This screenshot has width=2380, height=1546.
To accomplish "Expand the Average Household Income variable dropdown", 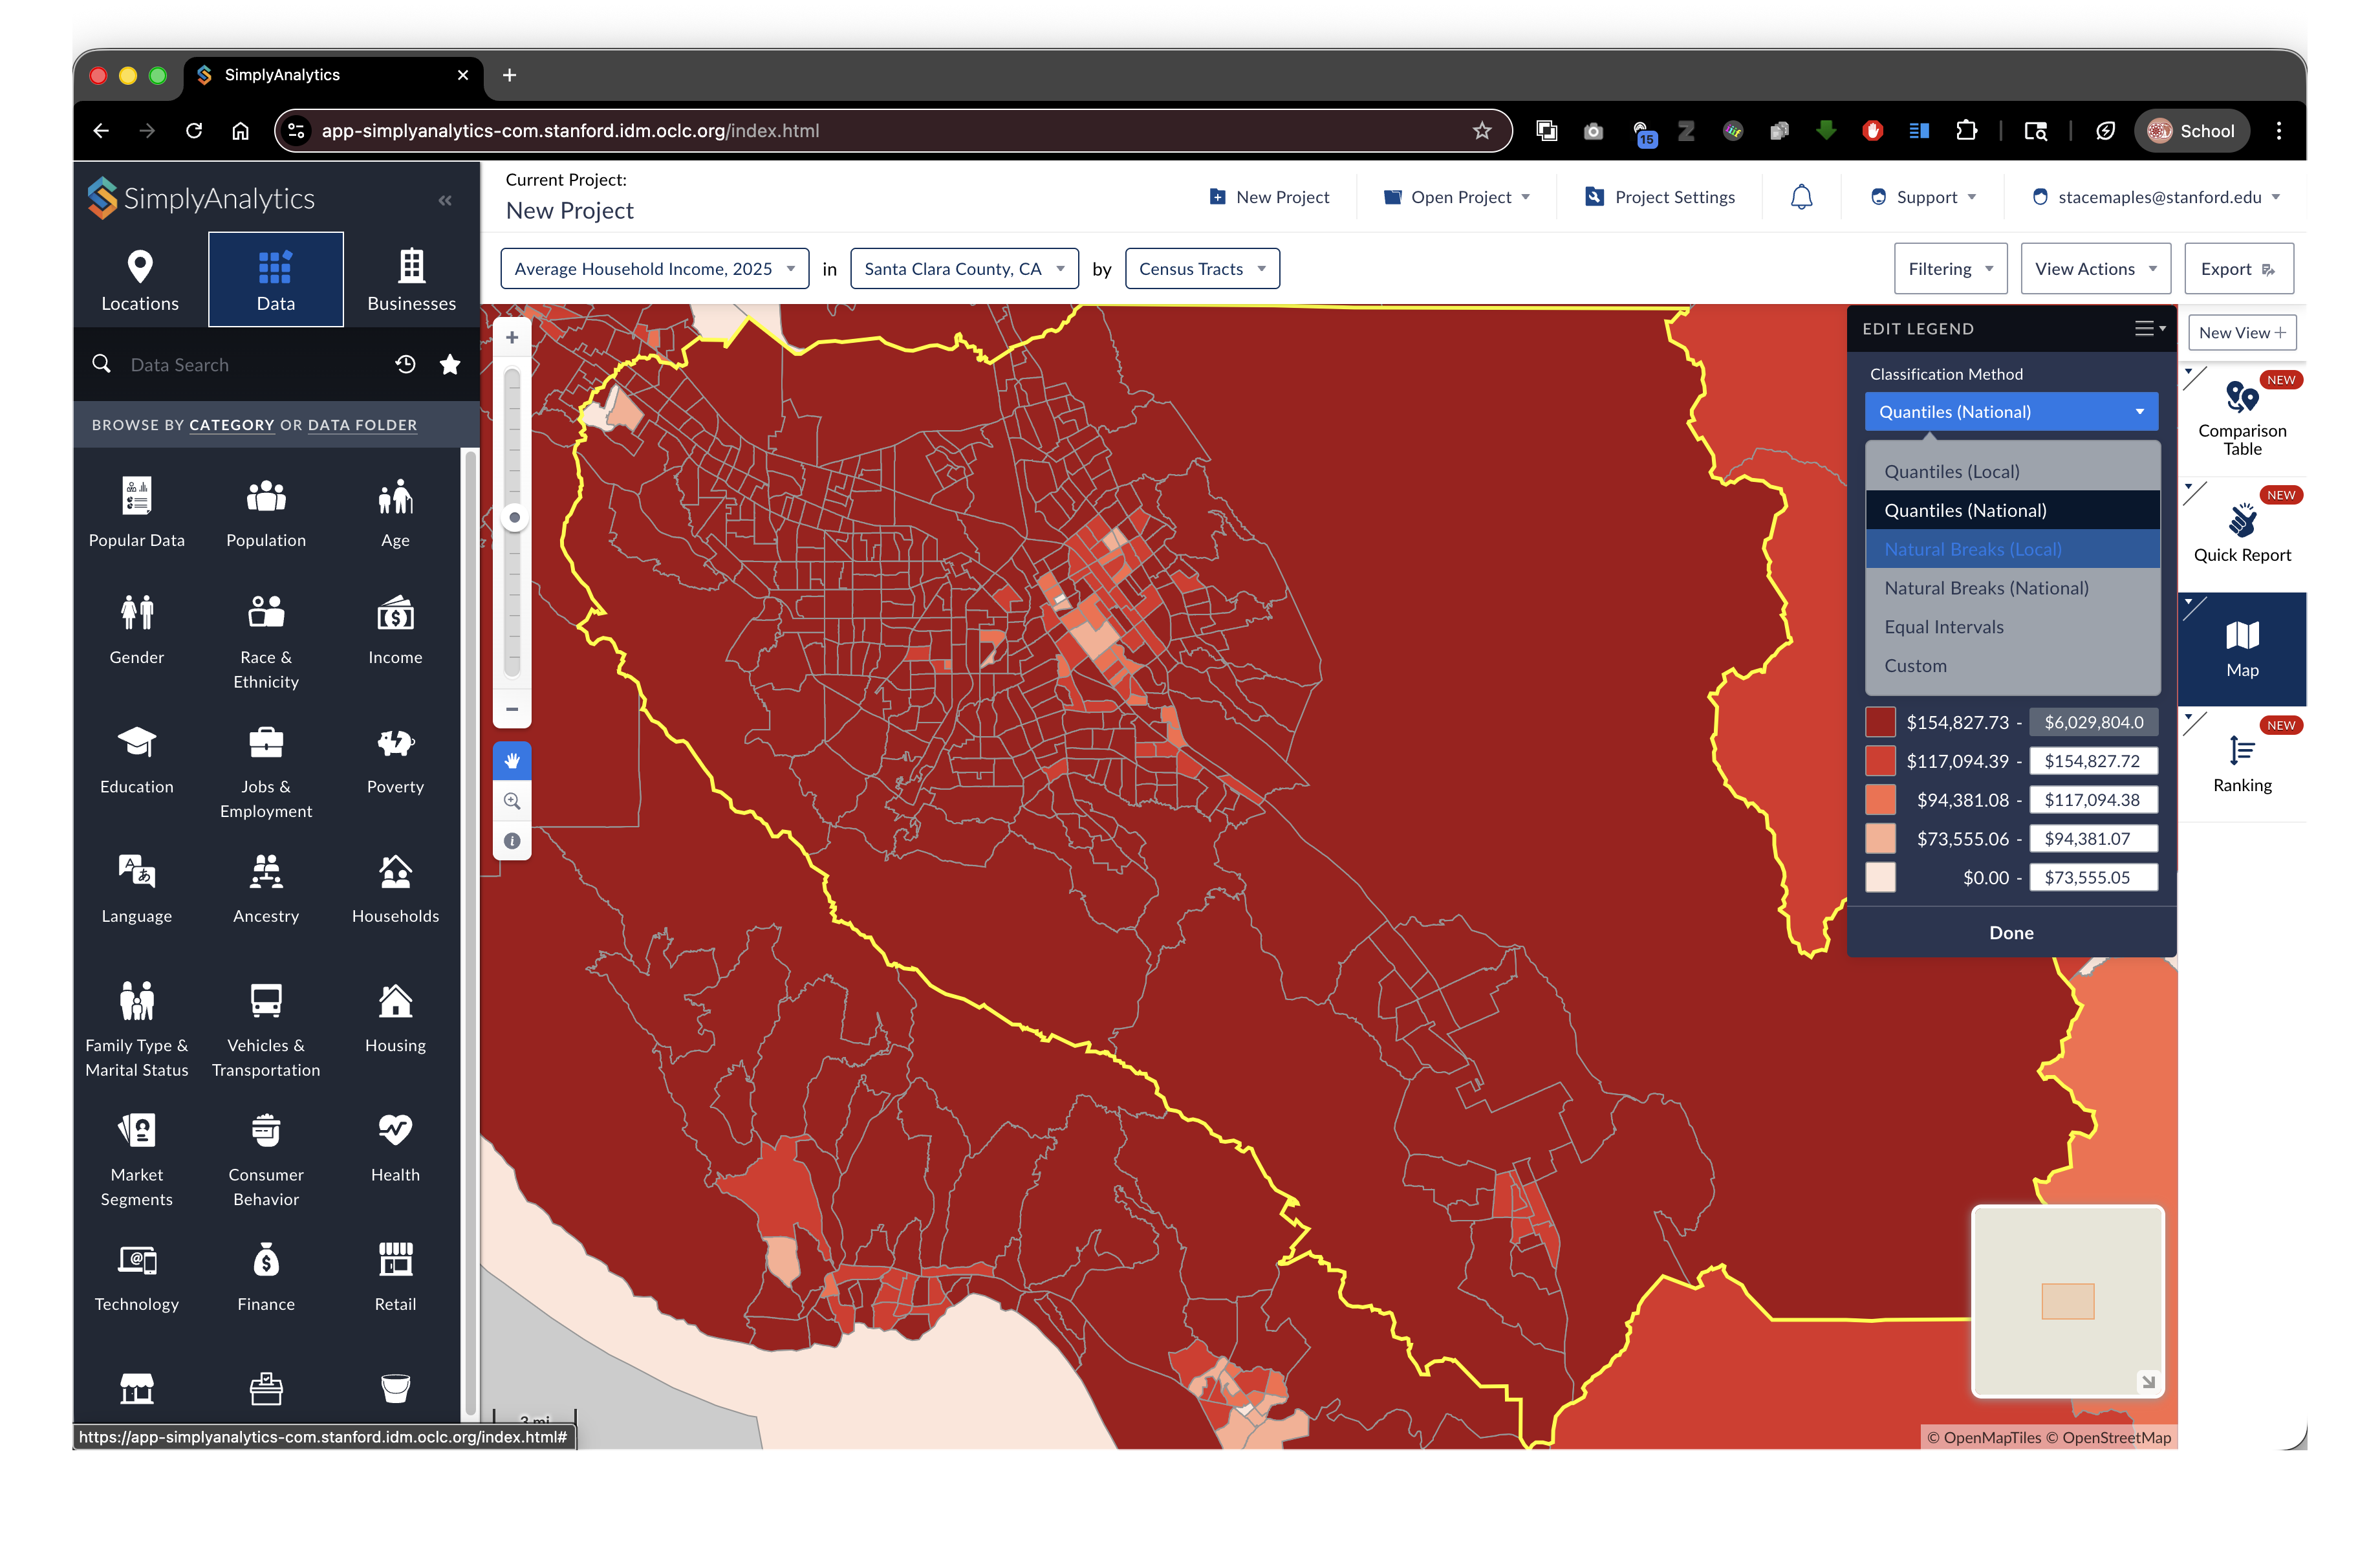I will (655, 269).
